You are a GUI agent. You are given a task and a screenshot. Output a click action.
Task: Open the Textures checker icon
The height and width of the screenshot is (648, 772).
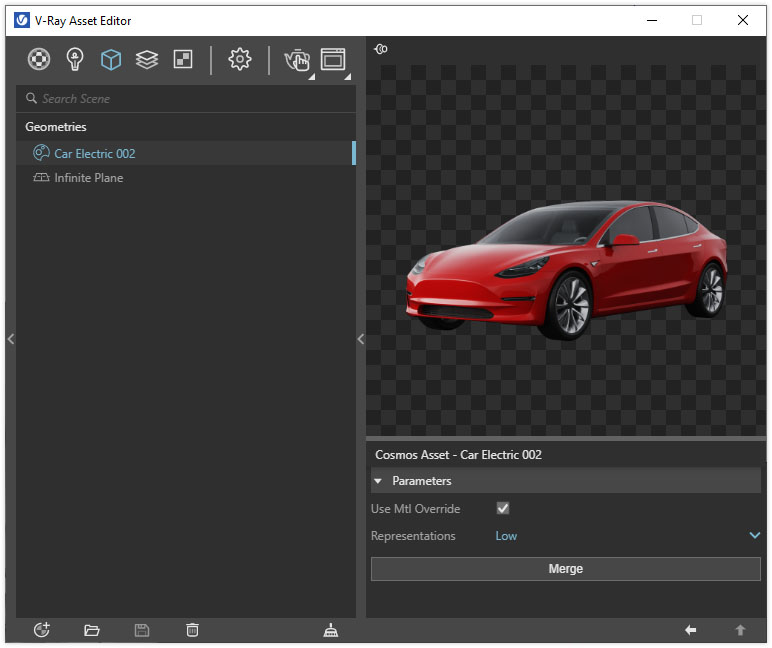click(183, 60)
